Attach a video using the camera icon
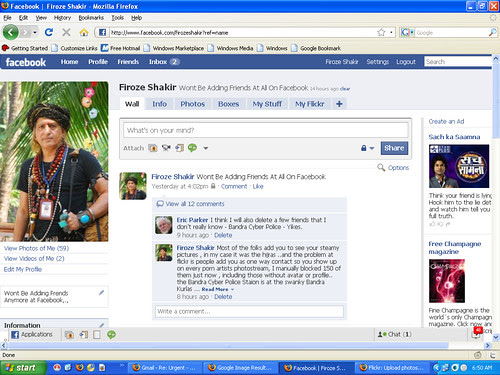The width and height of the screenshot is (500, 375). (166, 148)
